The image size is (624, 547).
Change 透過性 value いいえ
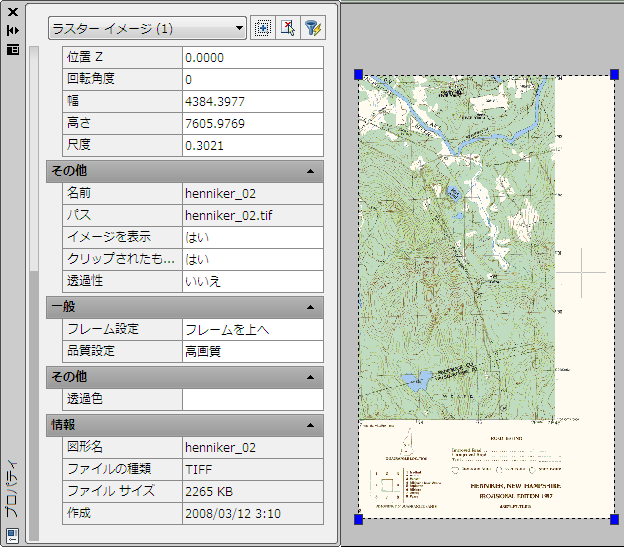click(x=253, y=281)
